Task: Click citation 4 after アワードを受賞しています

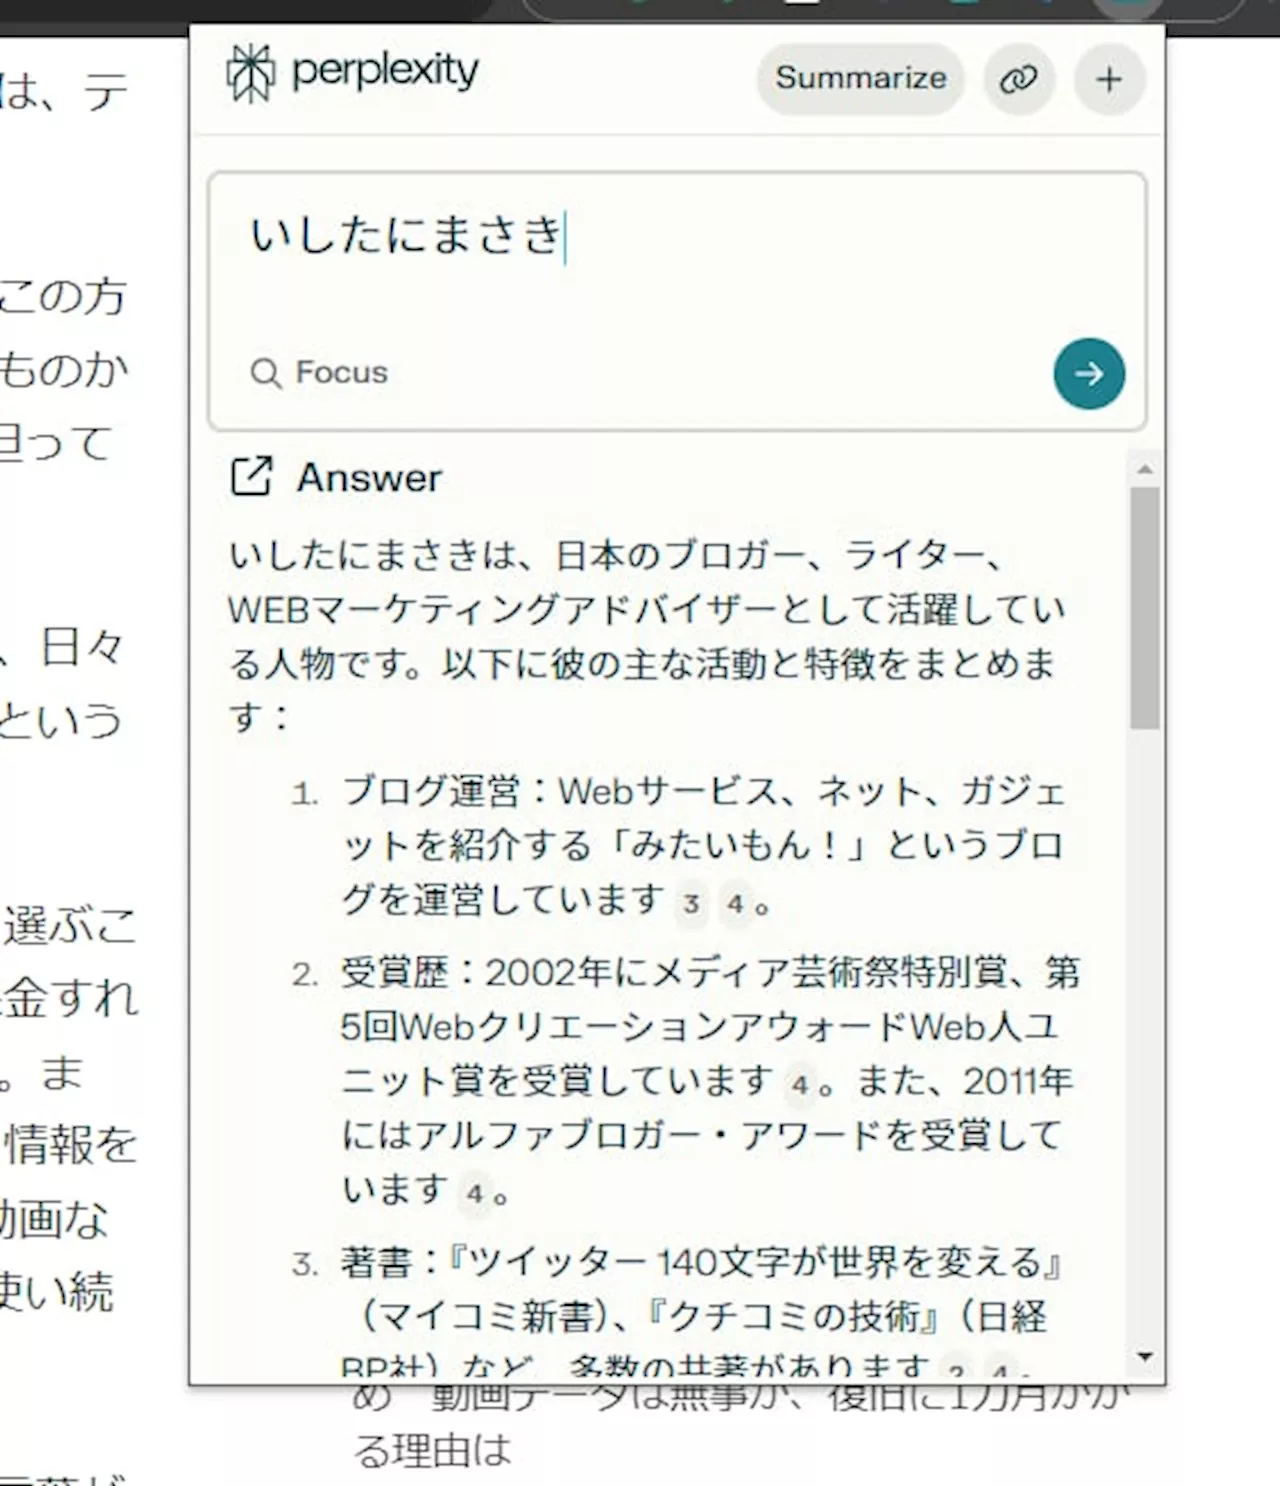Action: (475, 1192)
